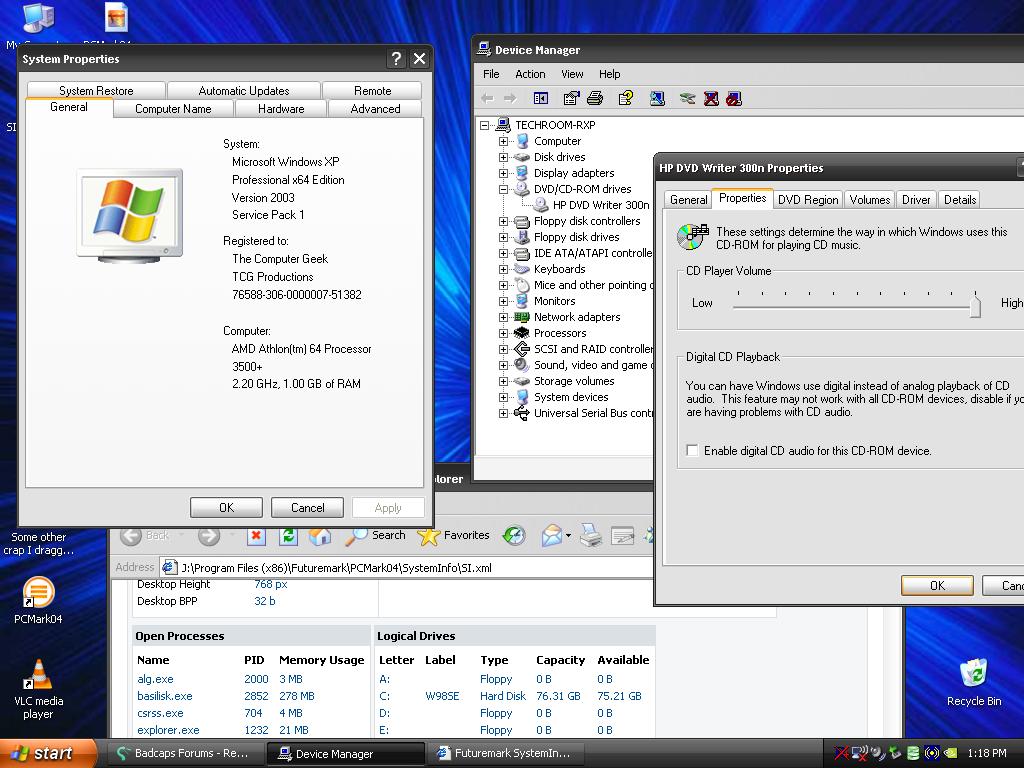This screenshot has width=1024, height=768.
Task: Click the Disable device toolbar icon
Action: pos(734,98)
